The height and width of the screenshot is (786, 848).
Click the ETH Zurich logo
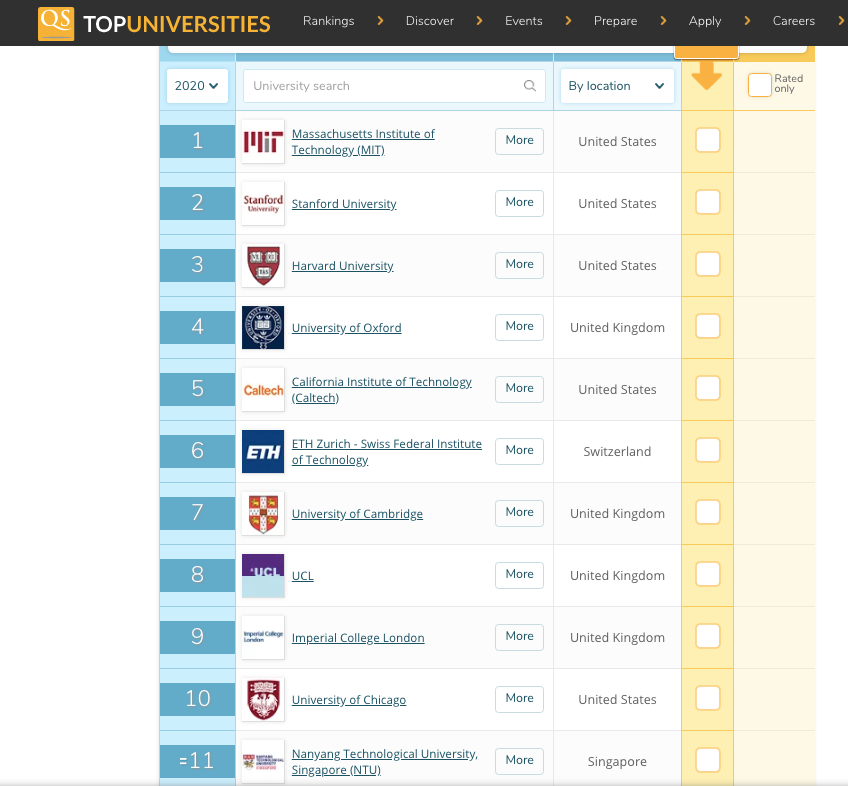point(263,451)
